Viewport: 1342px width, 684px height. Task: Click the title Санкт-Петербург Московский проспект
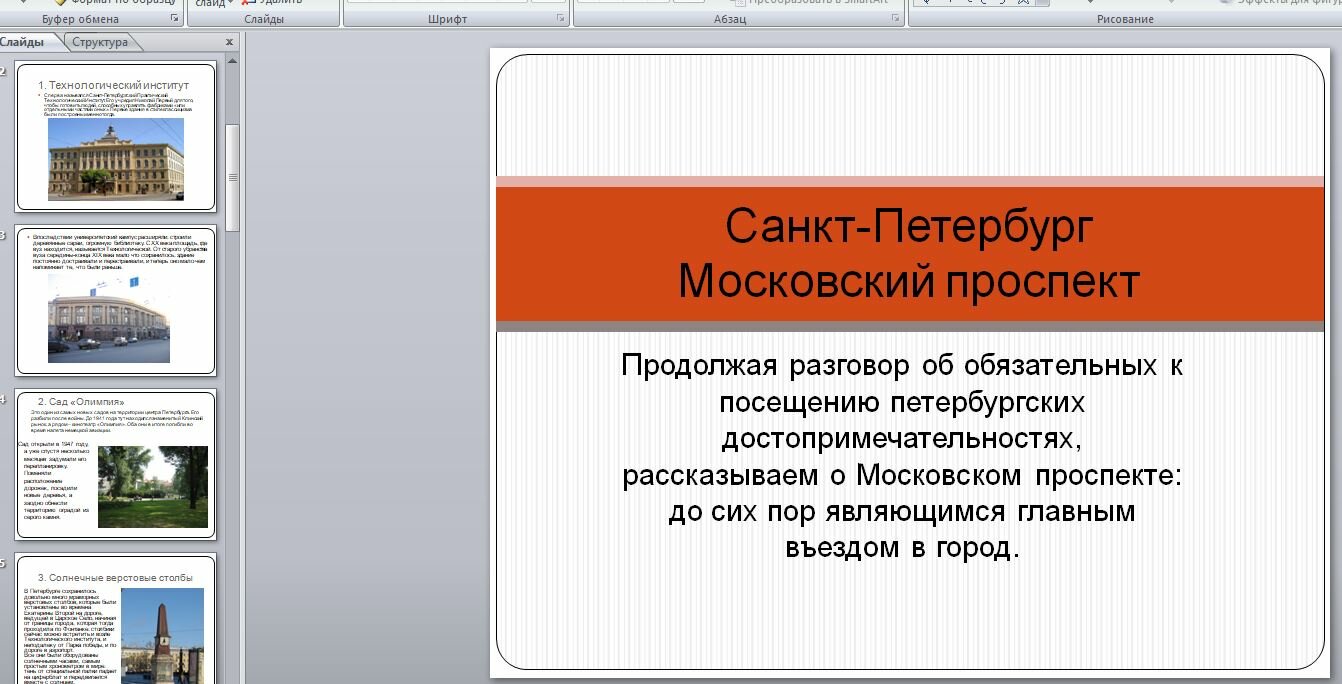909,253
